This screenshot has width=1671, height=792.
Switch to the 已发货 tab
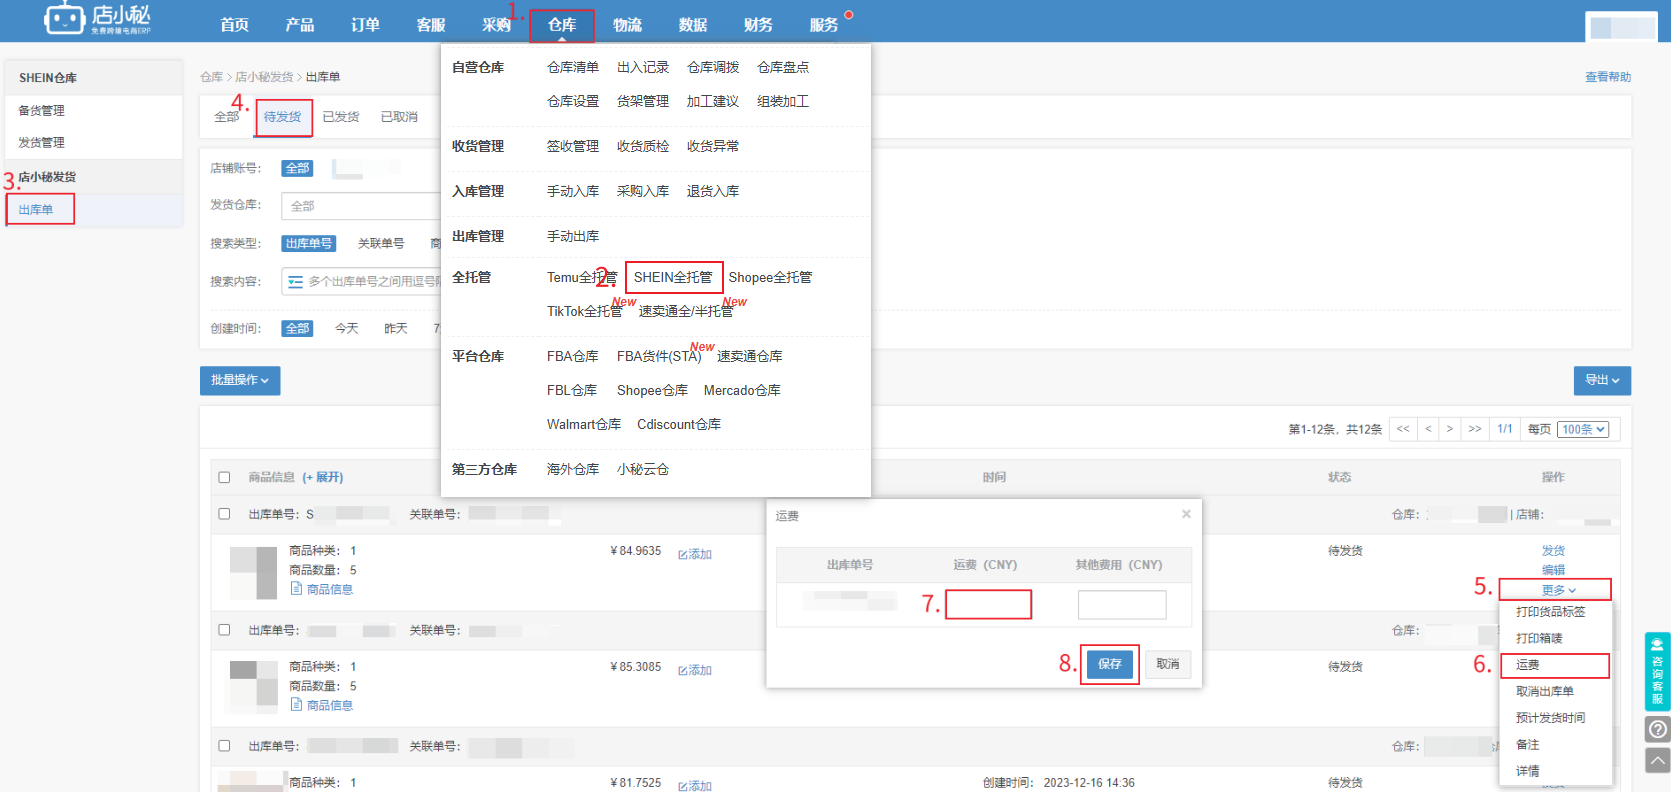[x=341, y=117]
